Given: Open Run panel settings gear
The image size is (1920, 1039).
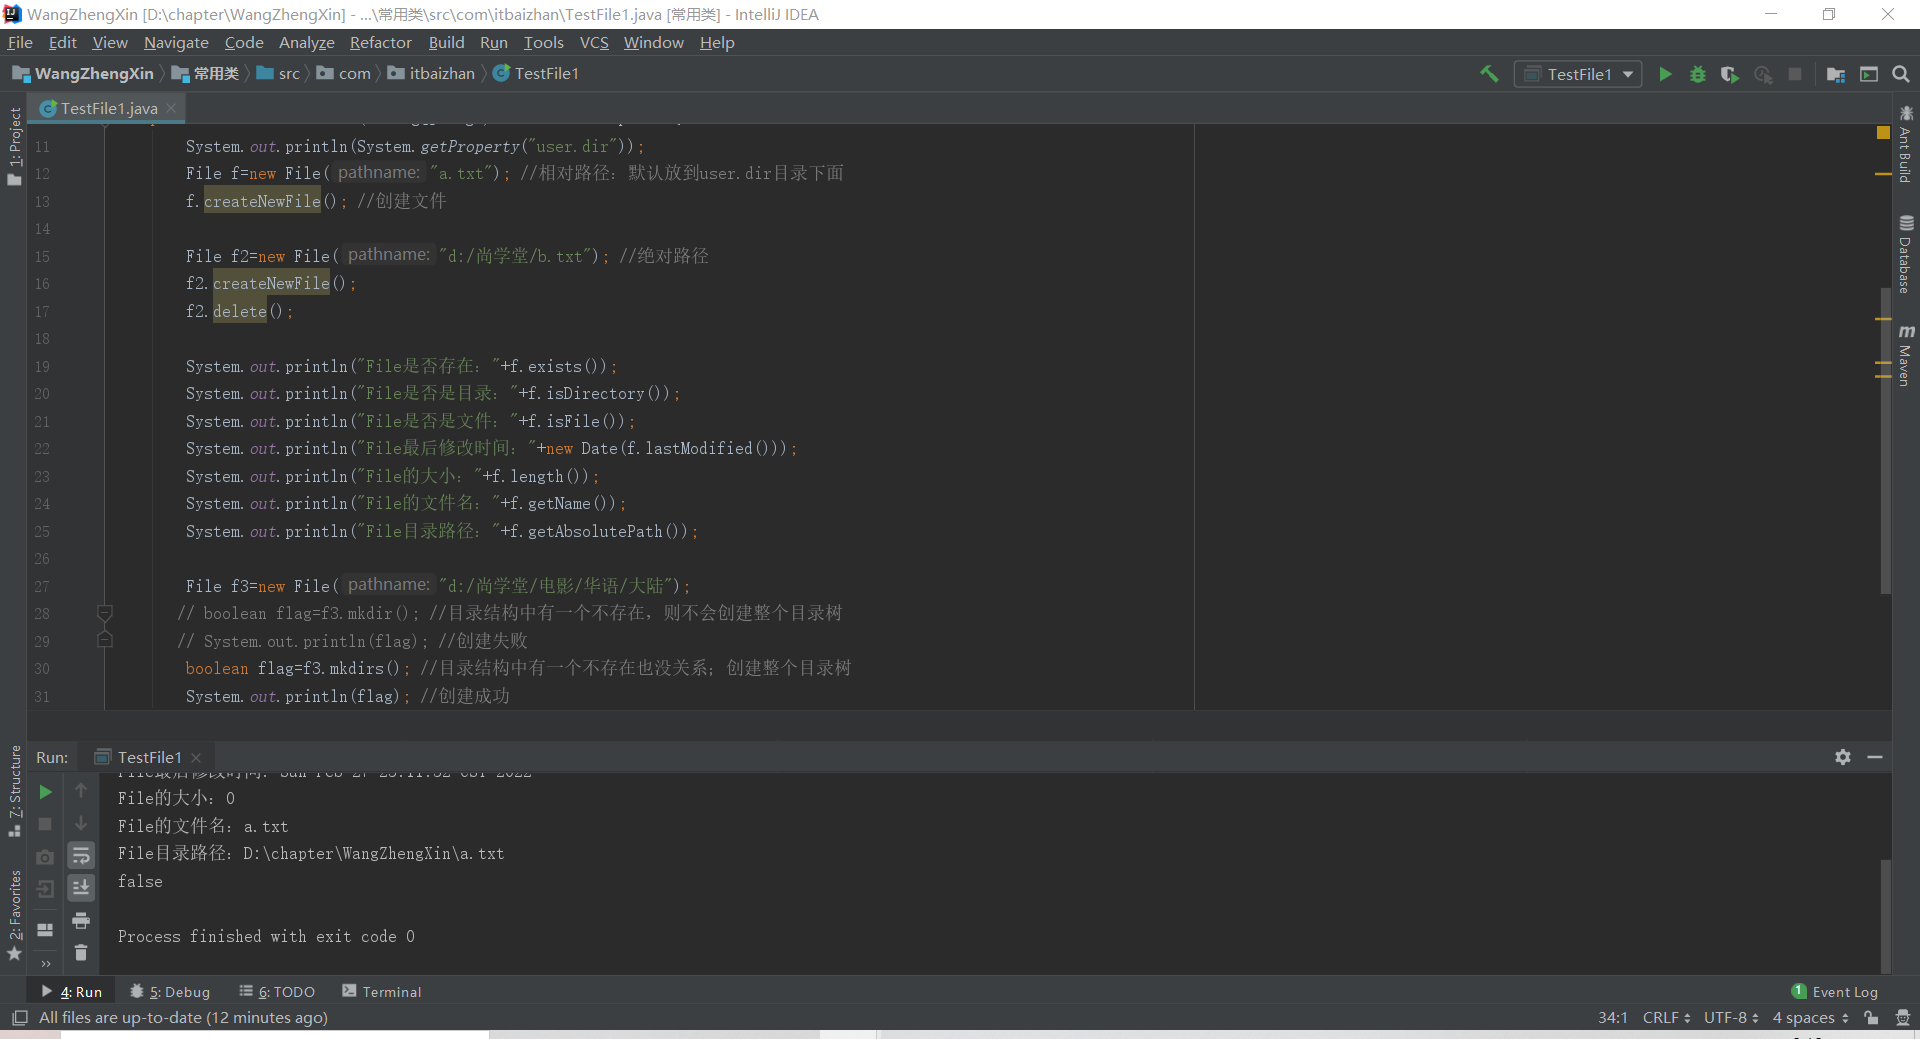Looking at the screenshot, I should (x=1843, y=757).
